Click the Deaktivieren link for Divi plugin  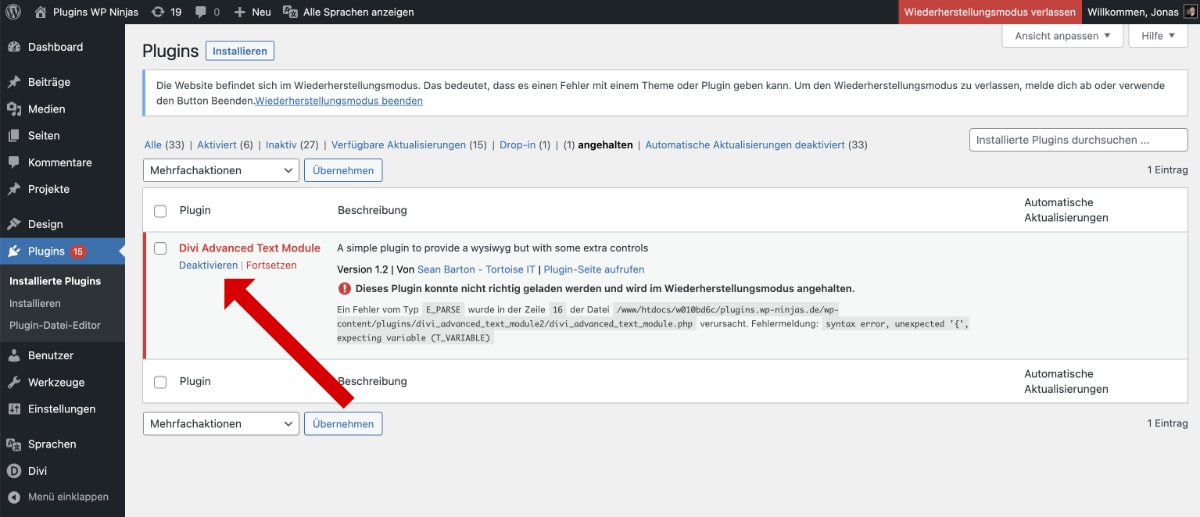click(x=208, y=265)
